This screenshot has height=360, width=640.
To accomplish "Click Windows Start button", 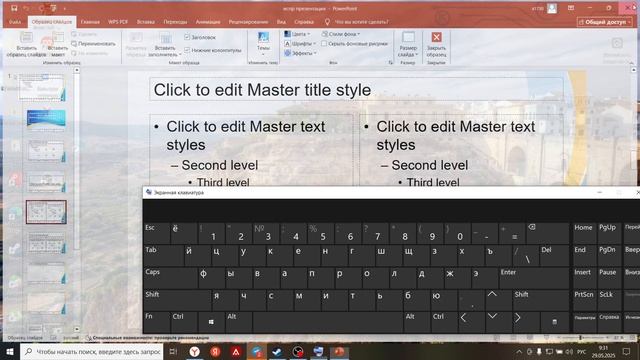I will pyautogui.click(x=10, y=351).
